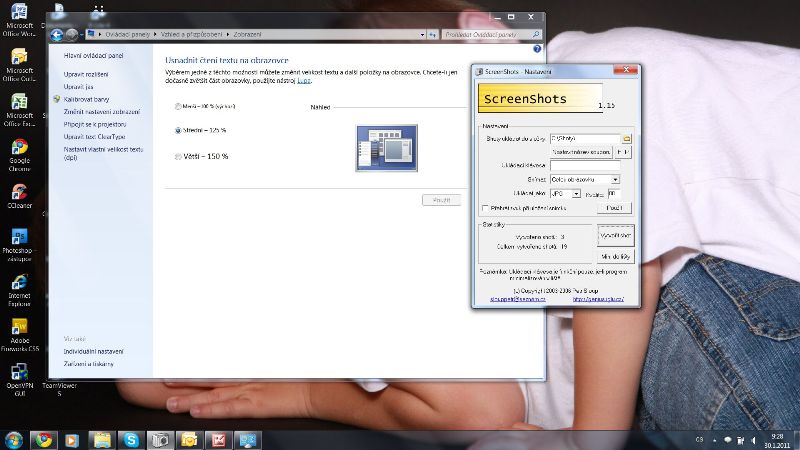Click the Kvalita value field
This screenshot has height=450, width=800.
(614, 194)
